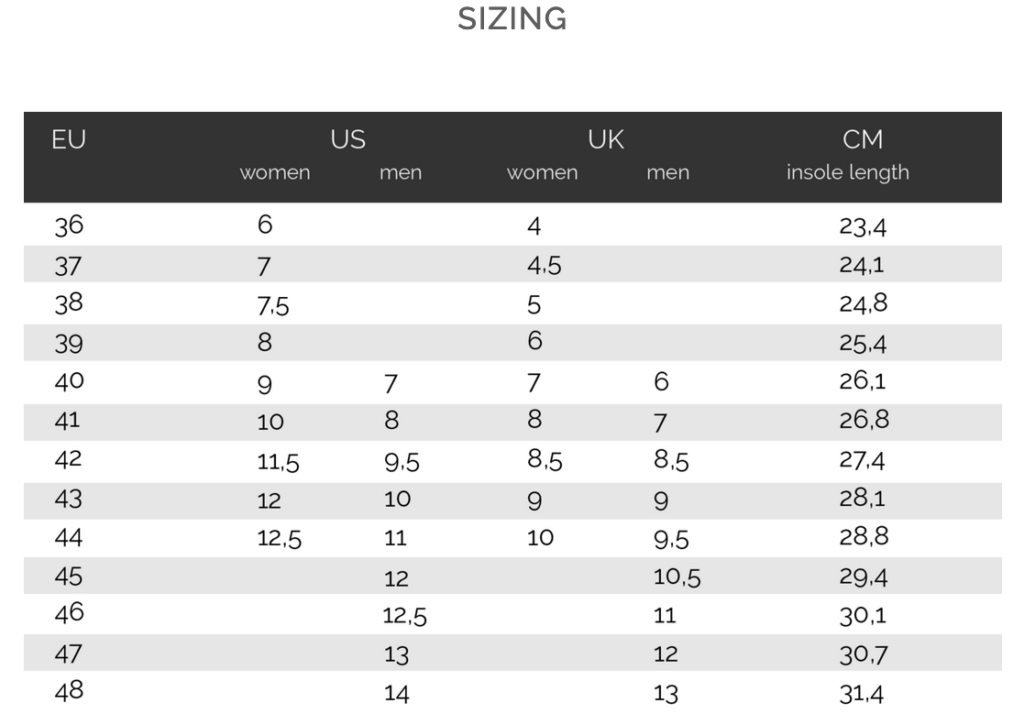Click the 27,4 cm value
This screenshot has width=1024, height=714.
(x=862, y=461)
